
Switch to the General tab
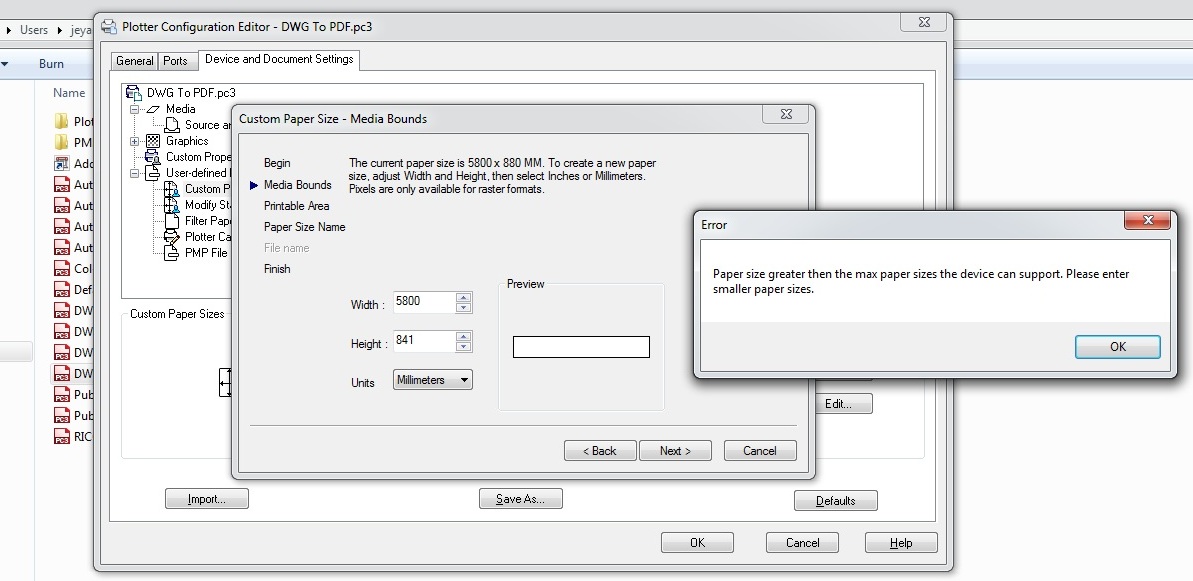135,60
